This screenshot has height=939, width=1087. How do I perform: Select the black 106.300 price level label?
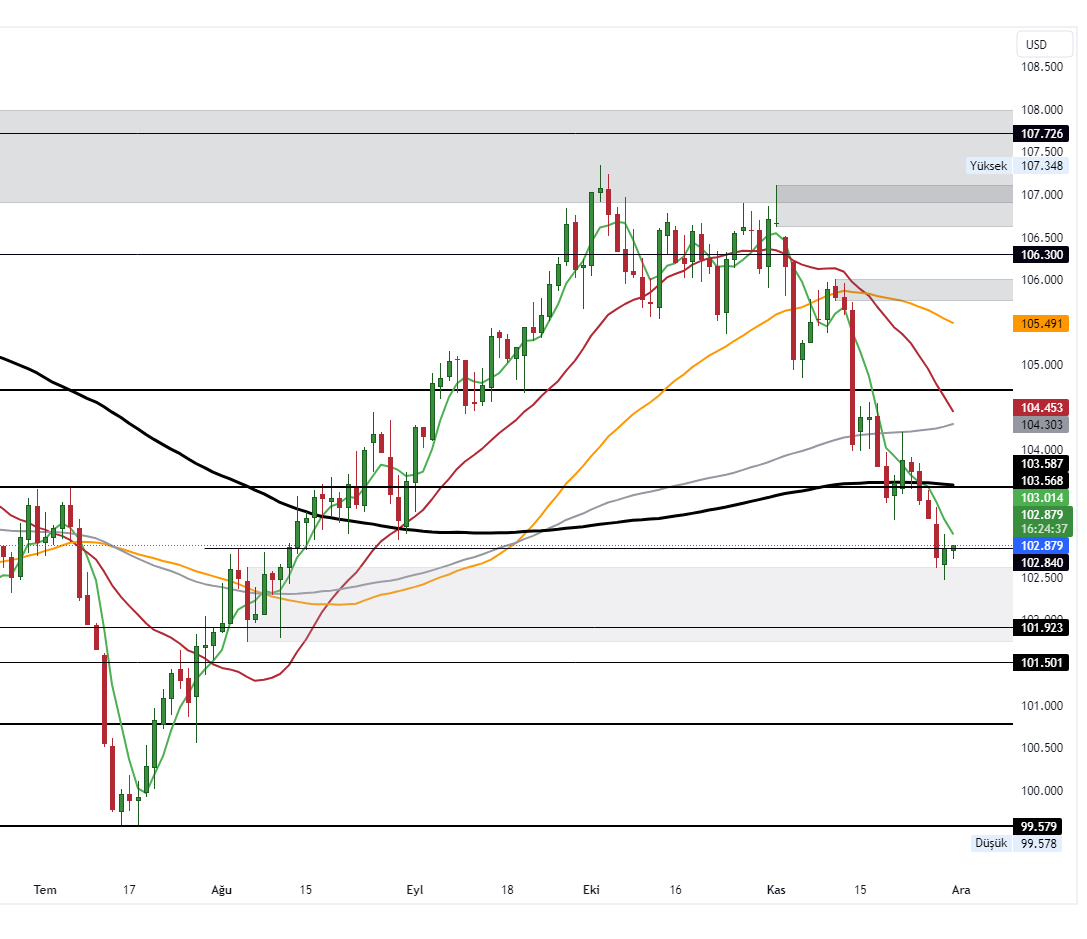point(1040,255)
